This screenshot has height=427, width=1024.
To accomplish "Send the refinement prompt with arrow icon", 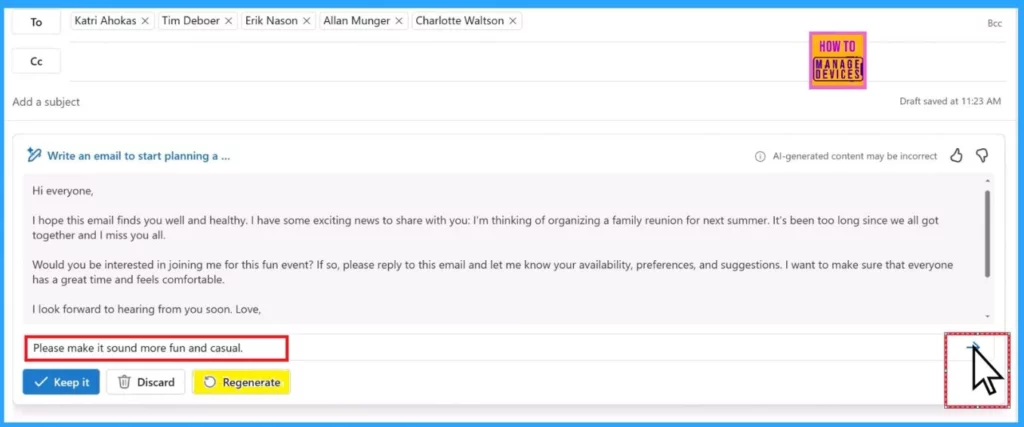I will coord(975,347).
